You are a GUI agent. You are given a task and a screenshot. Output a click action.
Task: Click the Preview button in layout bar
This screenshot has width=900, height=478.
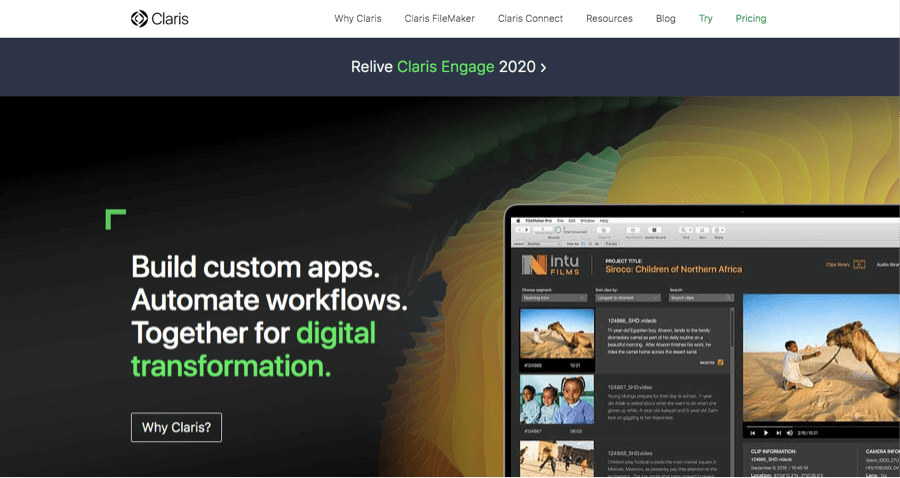coord(611,244)
